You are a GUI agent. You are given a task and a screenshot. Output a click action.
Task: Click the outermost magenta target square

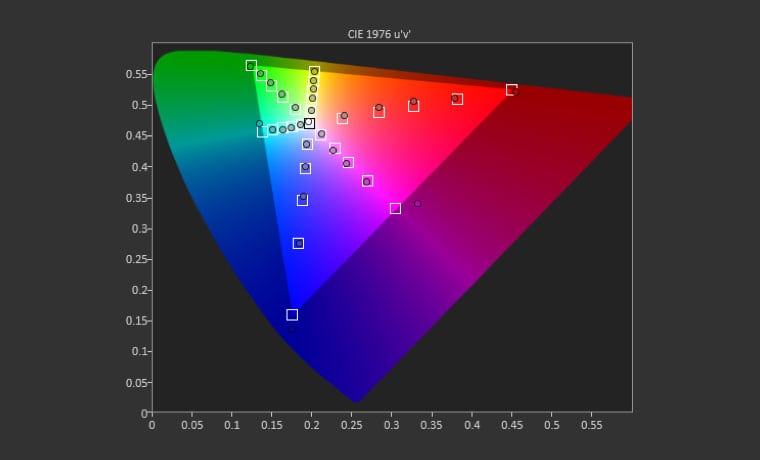click(x=395, y=208)
